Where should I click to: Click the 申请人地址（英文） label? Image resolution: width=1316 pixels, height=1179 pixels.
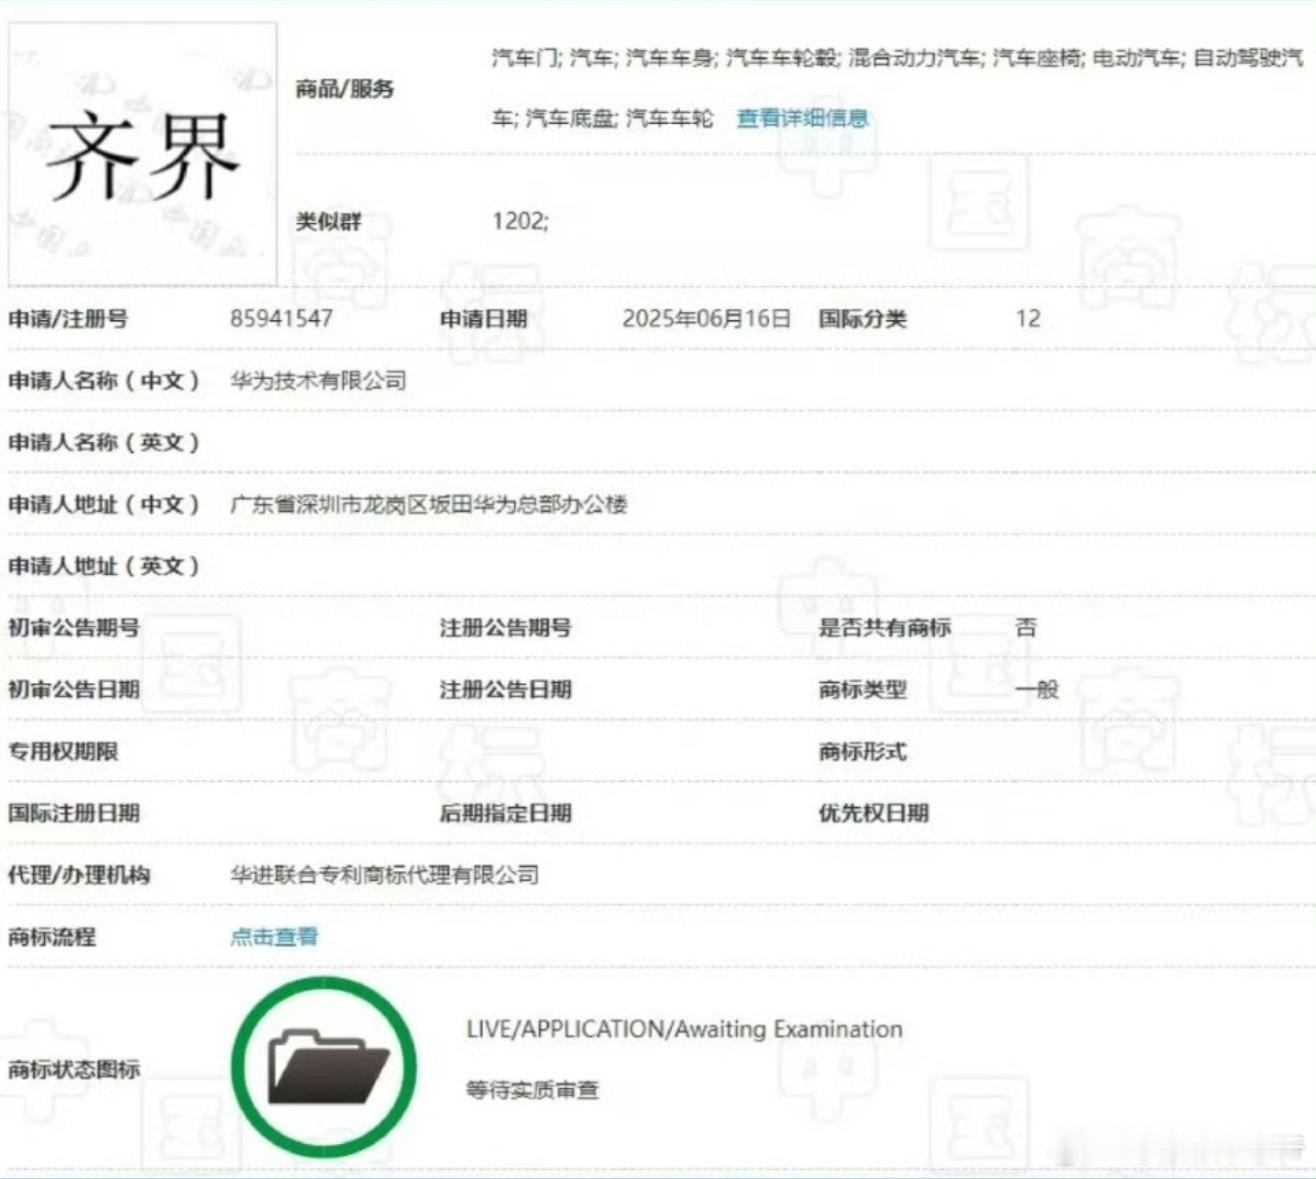pyautogui.click(x=104, y=566)
